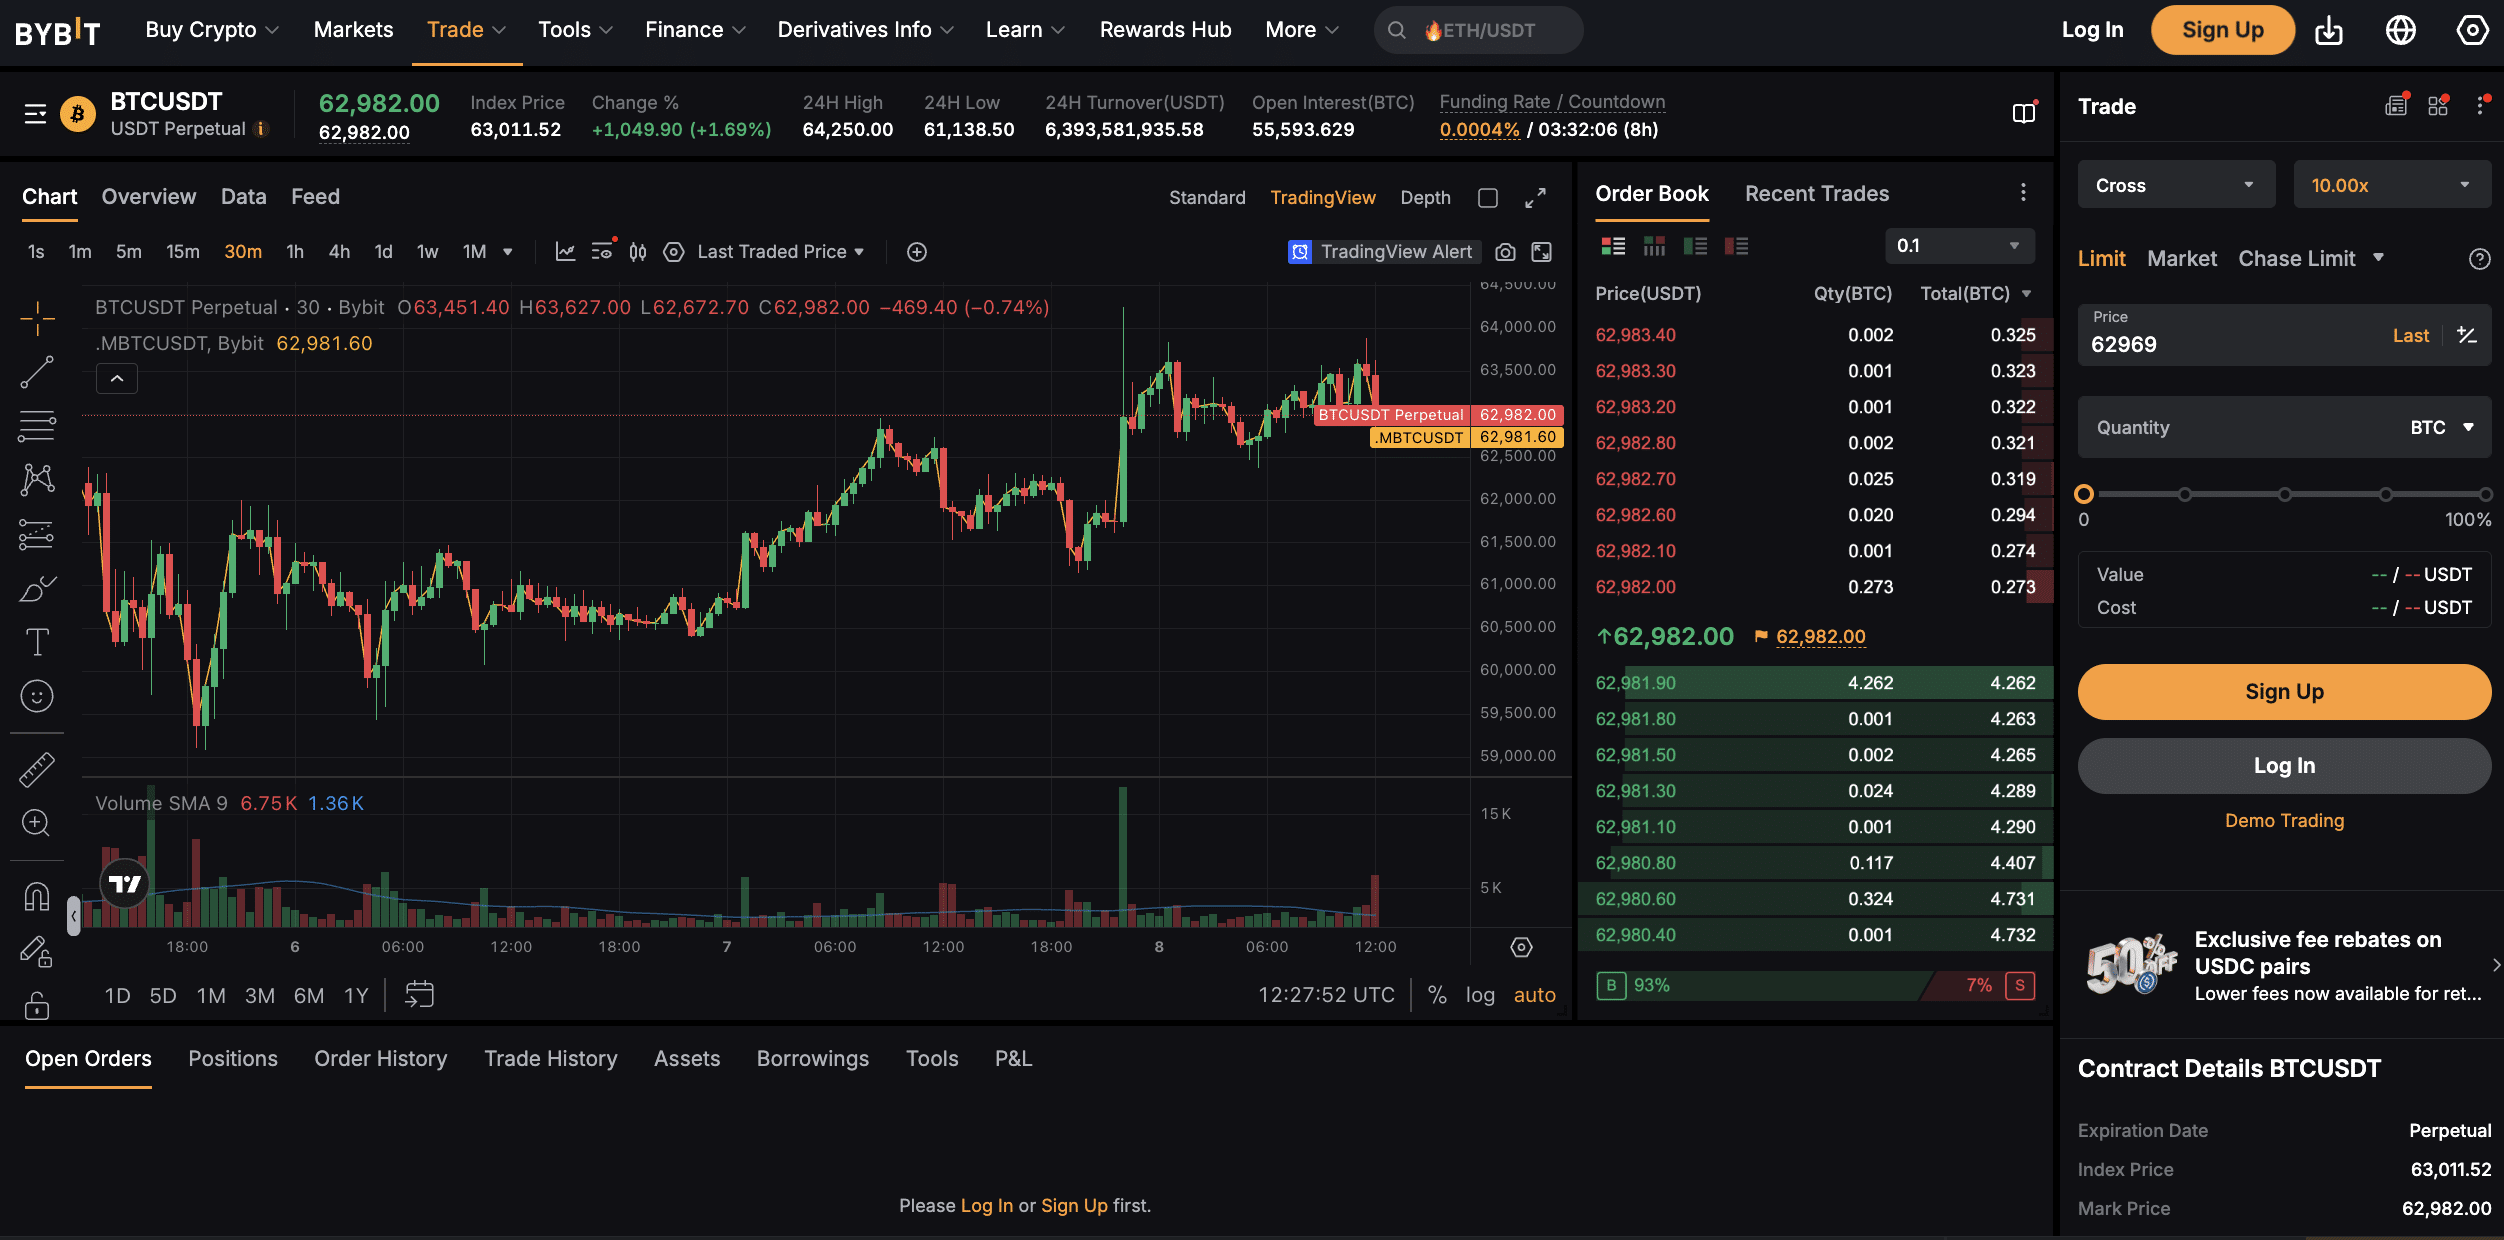2504x1240 pixels.
Task: Open the forecasting and measurement tools
Action: [37, 534]
